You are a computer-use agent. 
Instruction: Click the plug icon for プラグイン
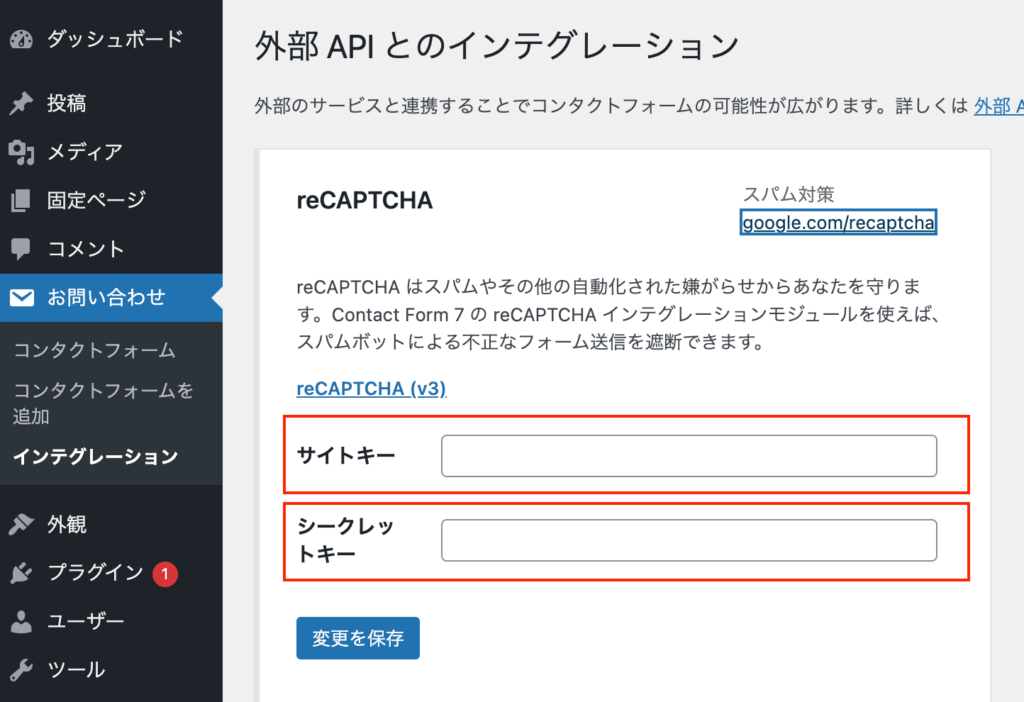pos(21,573)
